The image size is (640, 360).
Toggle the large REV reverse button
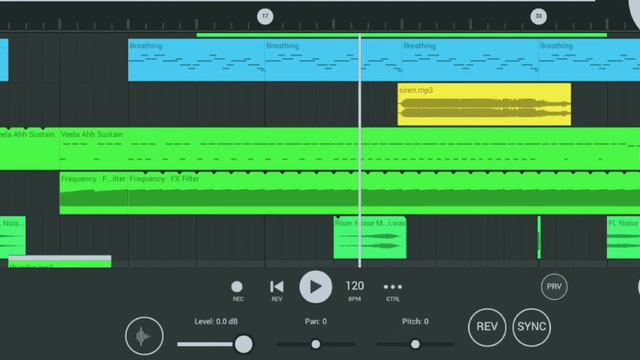[x=487, y=327]
